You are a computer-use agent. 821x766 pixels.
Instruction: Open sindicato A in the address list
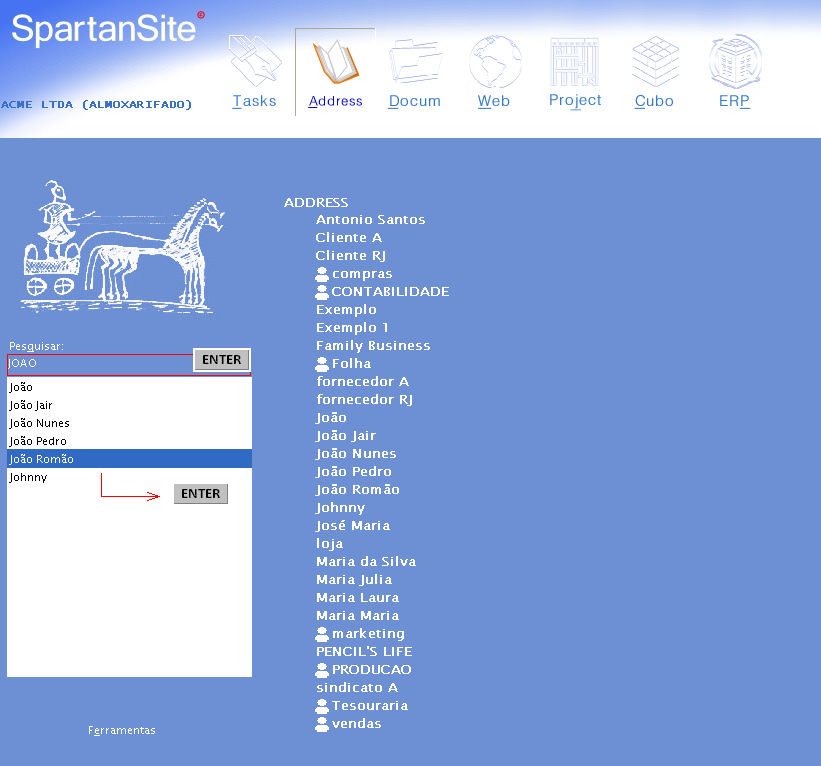[x=357, y=688]
